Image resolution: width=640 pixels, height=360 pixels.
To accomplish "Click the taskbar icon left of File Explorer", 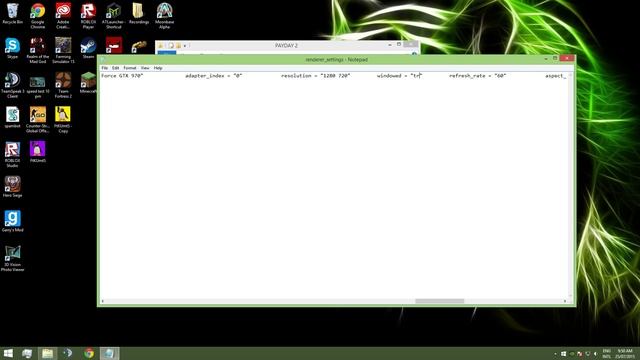I will [27, 353].
